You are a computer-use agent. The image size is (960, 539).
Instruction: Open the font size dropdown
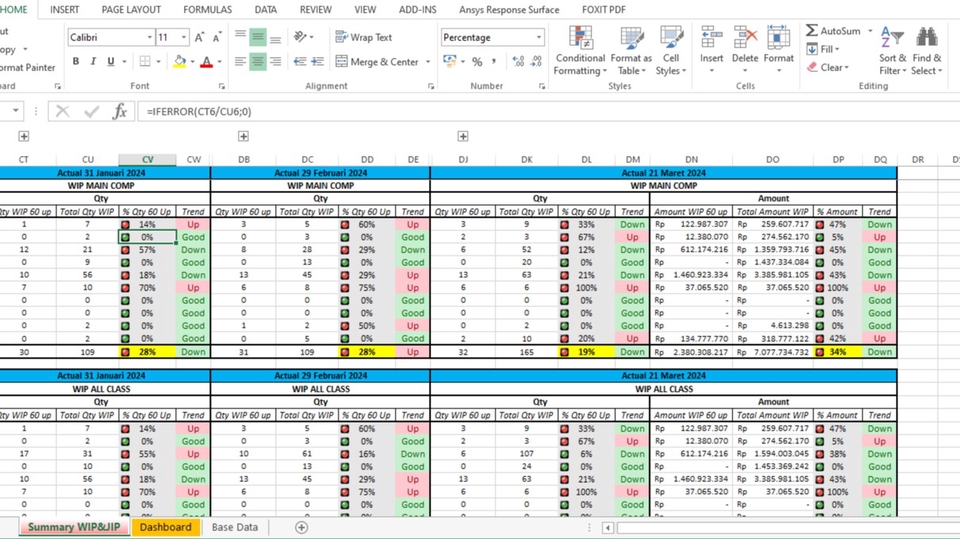[184, 37]
